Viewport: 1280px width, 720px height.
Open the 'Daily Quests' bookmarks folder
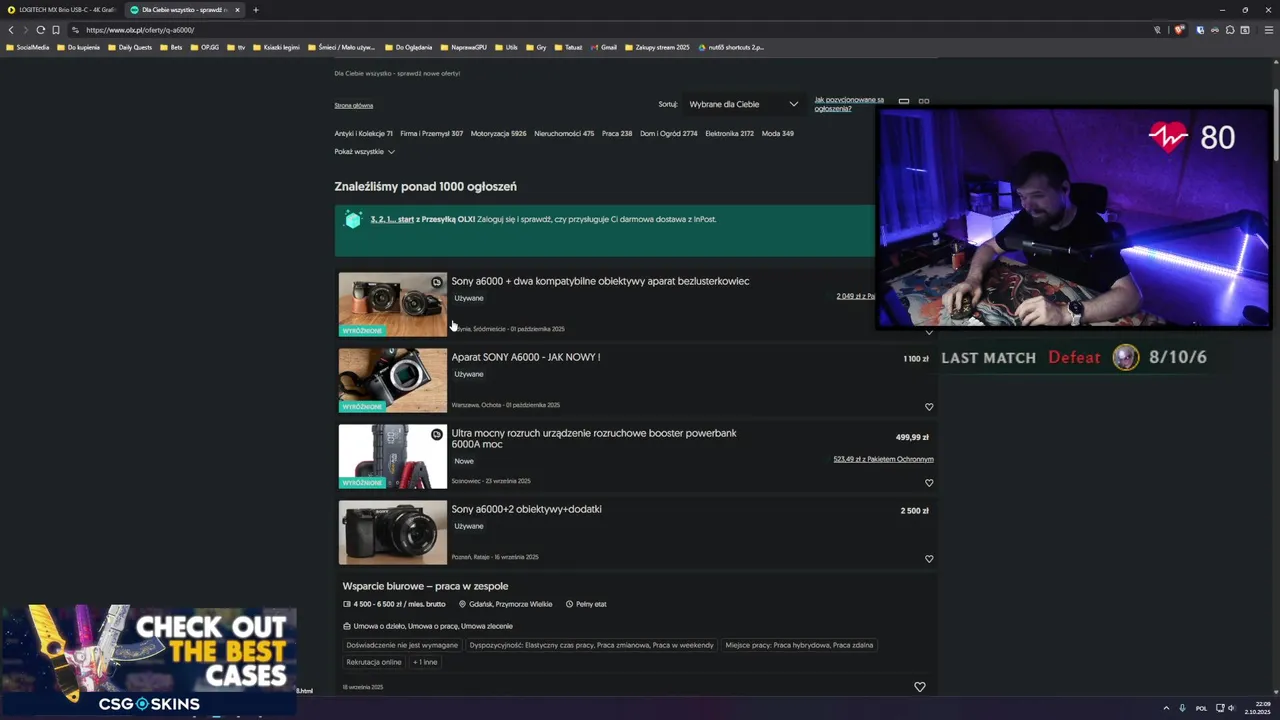[x=130, y=47]
